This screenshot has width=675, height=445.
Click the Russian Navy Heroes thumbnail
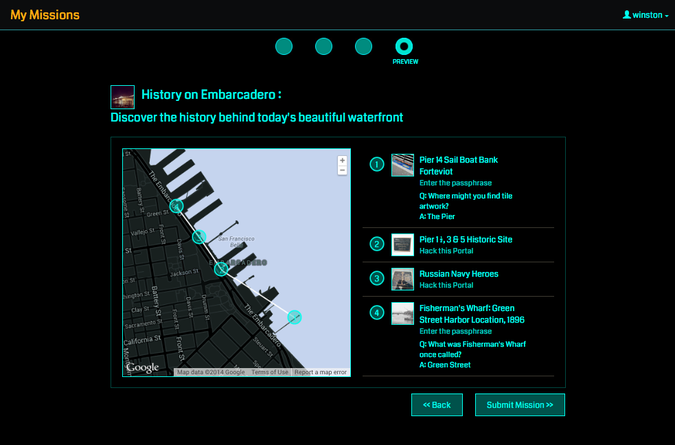click(402, 279)
